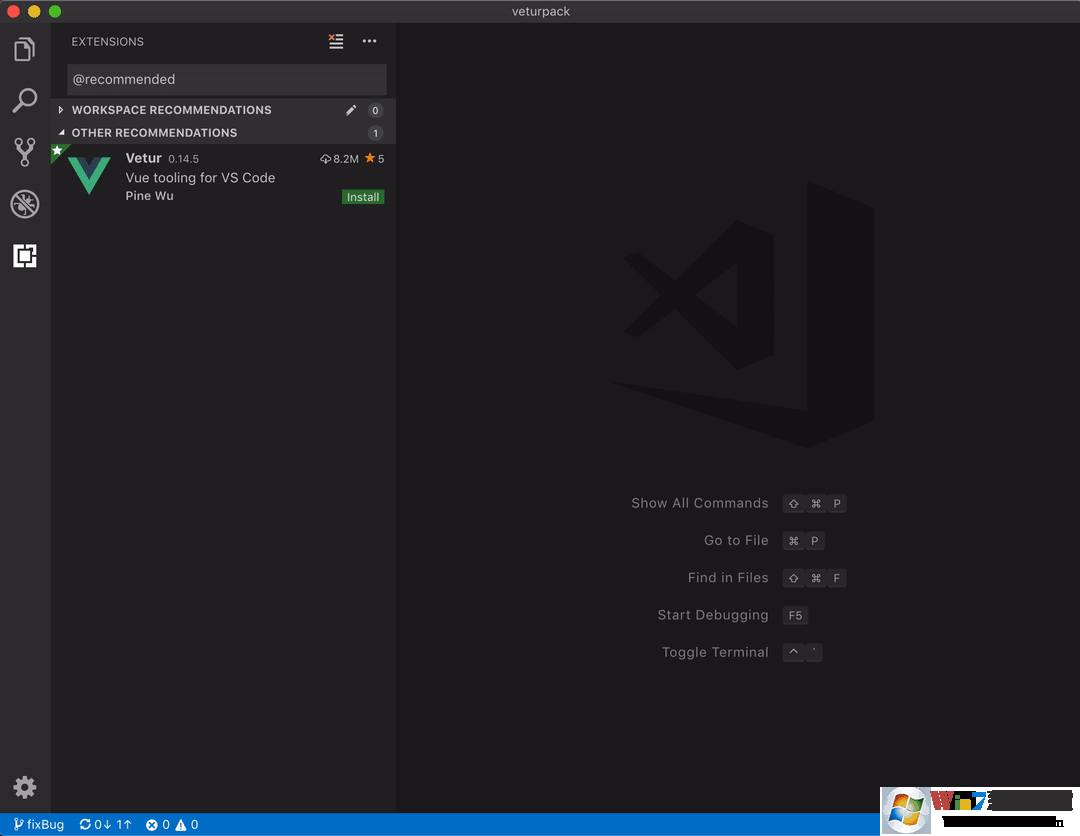This screenshot has height=836, width=1080.
Task: Open the Source Control view icon
Action: [25, 151]
